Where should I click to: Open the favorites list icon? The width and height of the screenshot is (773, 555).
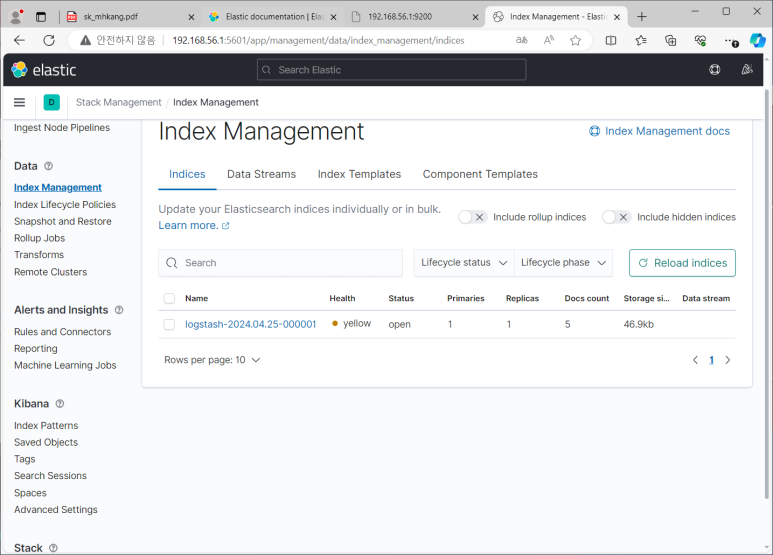click(x=641, y=40)
